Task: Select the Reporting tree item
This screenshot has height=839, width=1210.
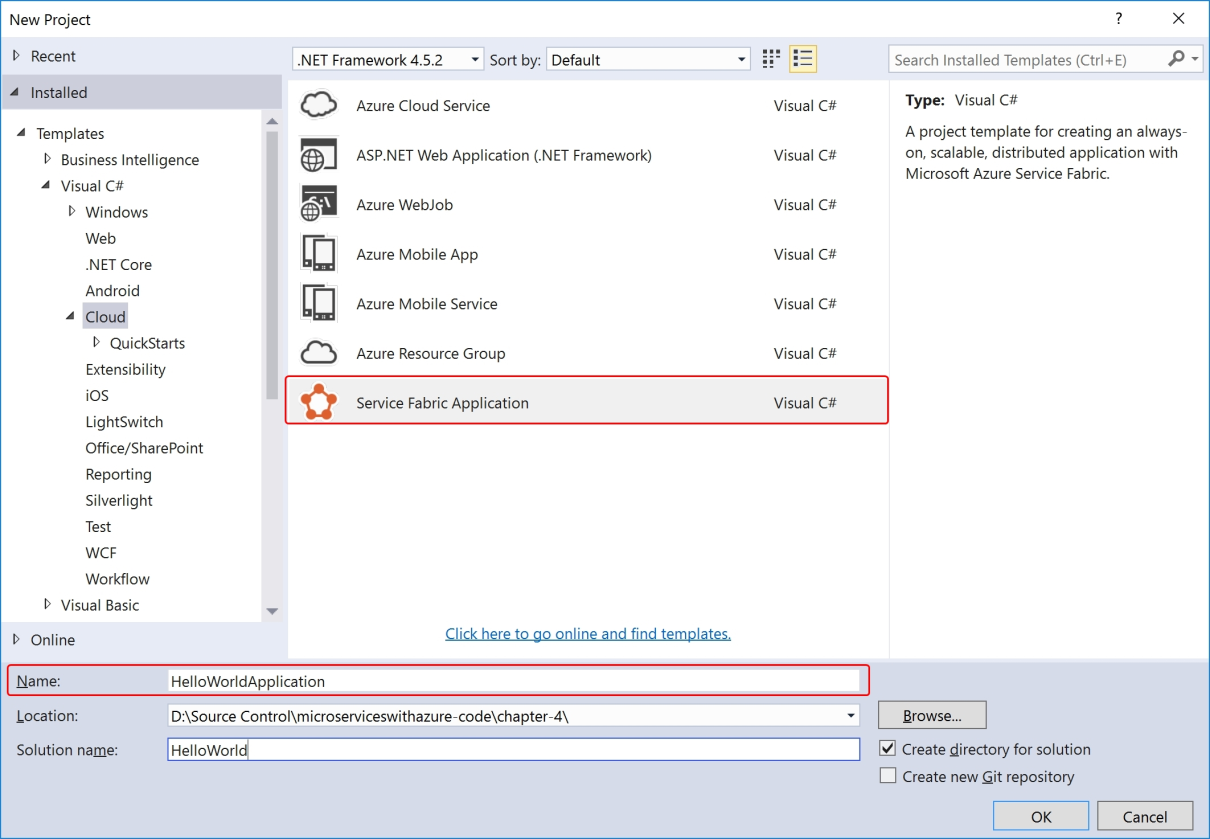Action: click(x=119, y=474)
